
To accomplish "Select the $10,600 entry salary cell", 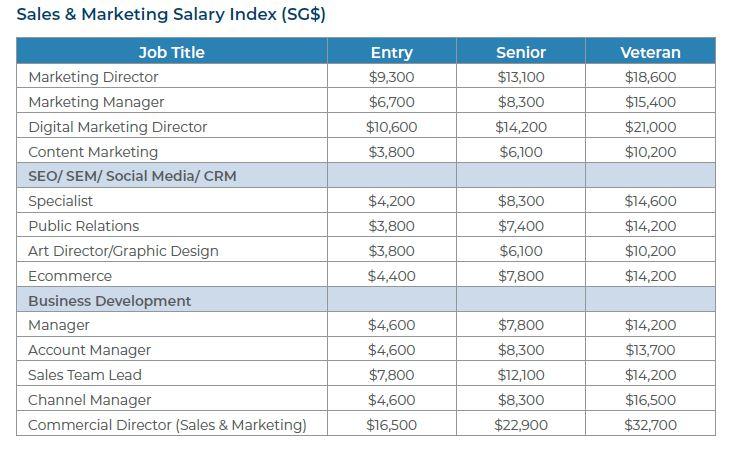I will point(391,127).
